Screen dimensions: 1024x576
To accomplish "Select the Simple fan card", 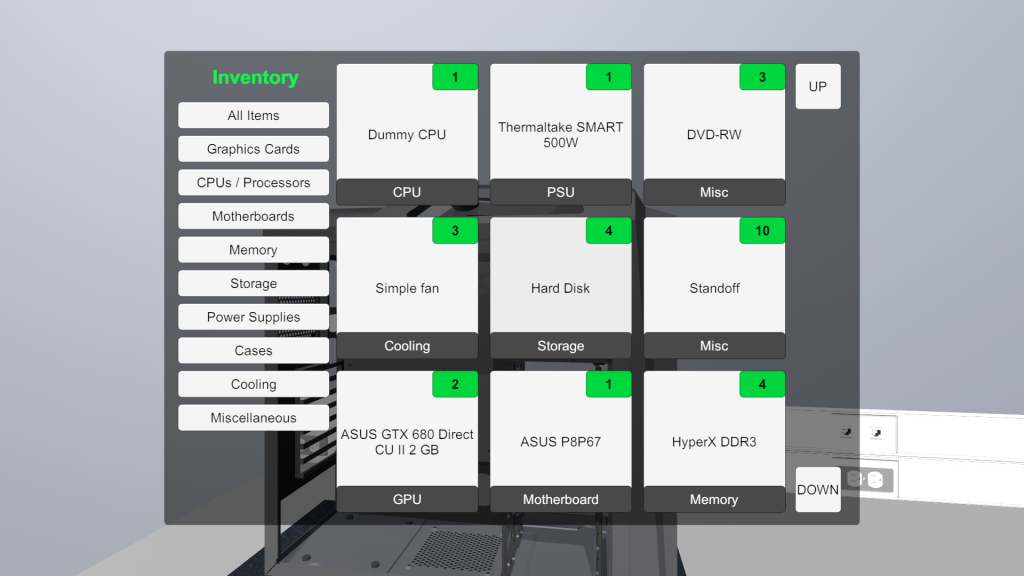I will (407, 288).
